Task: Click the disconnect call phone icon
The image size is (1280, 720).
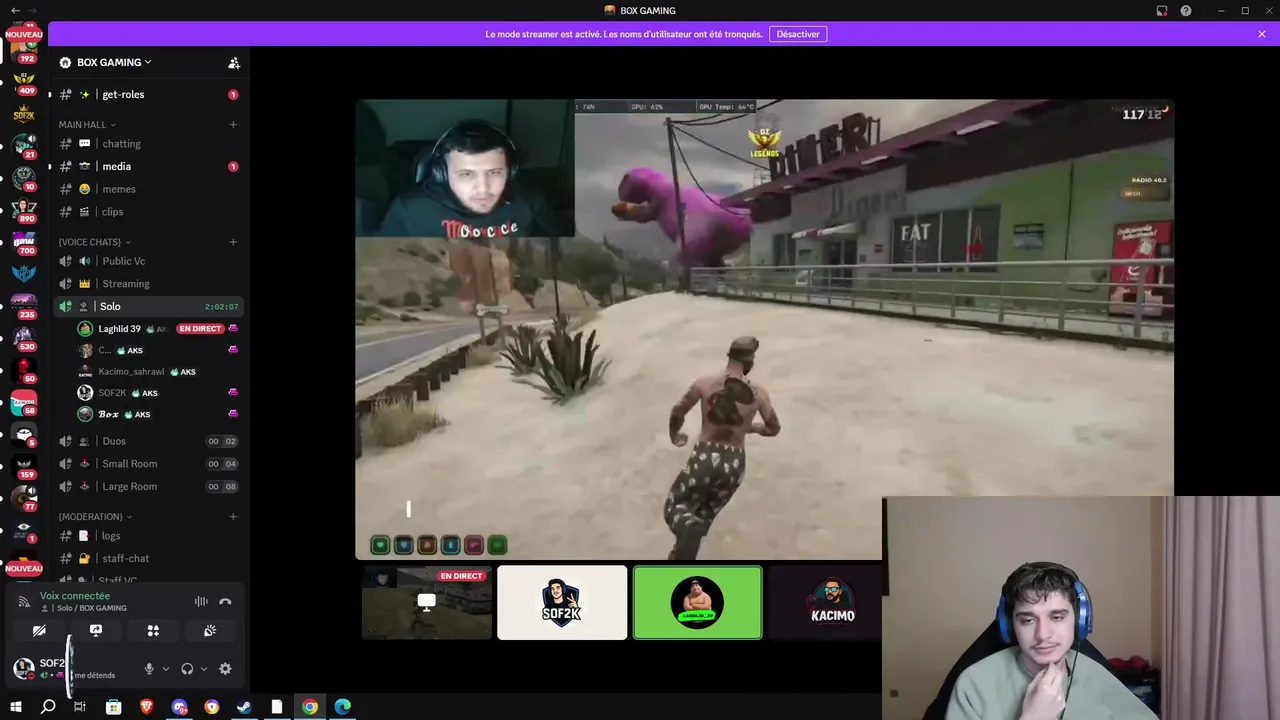Action: 225,601
